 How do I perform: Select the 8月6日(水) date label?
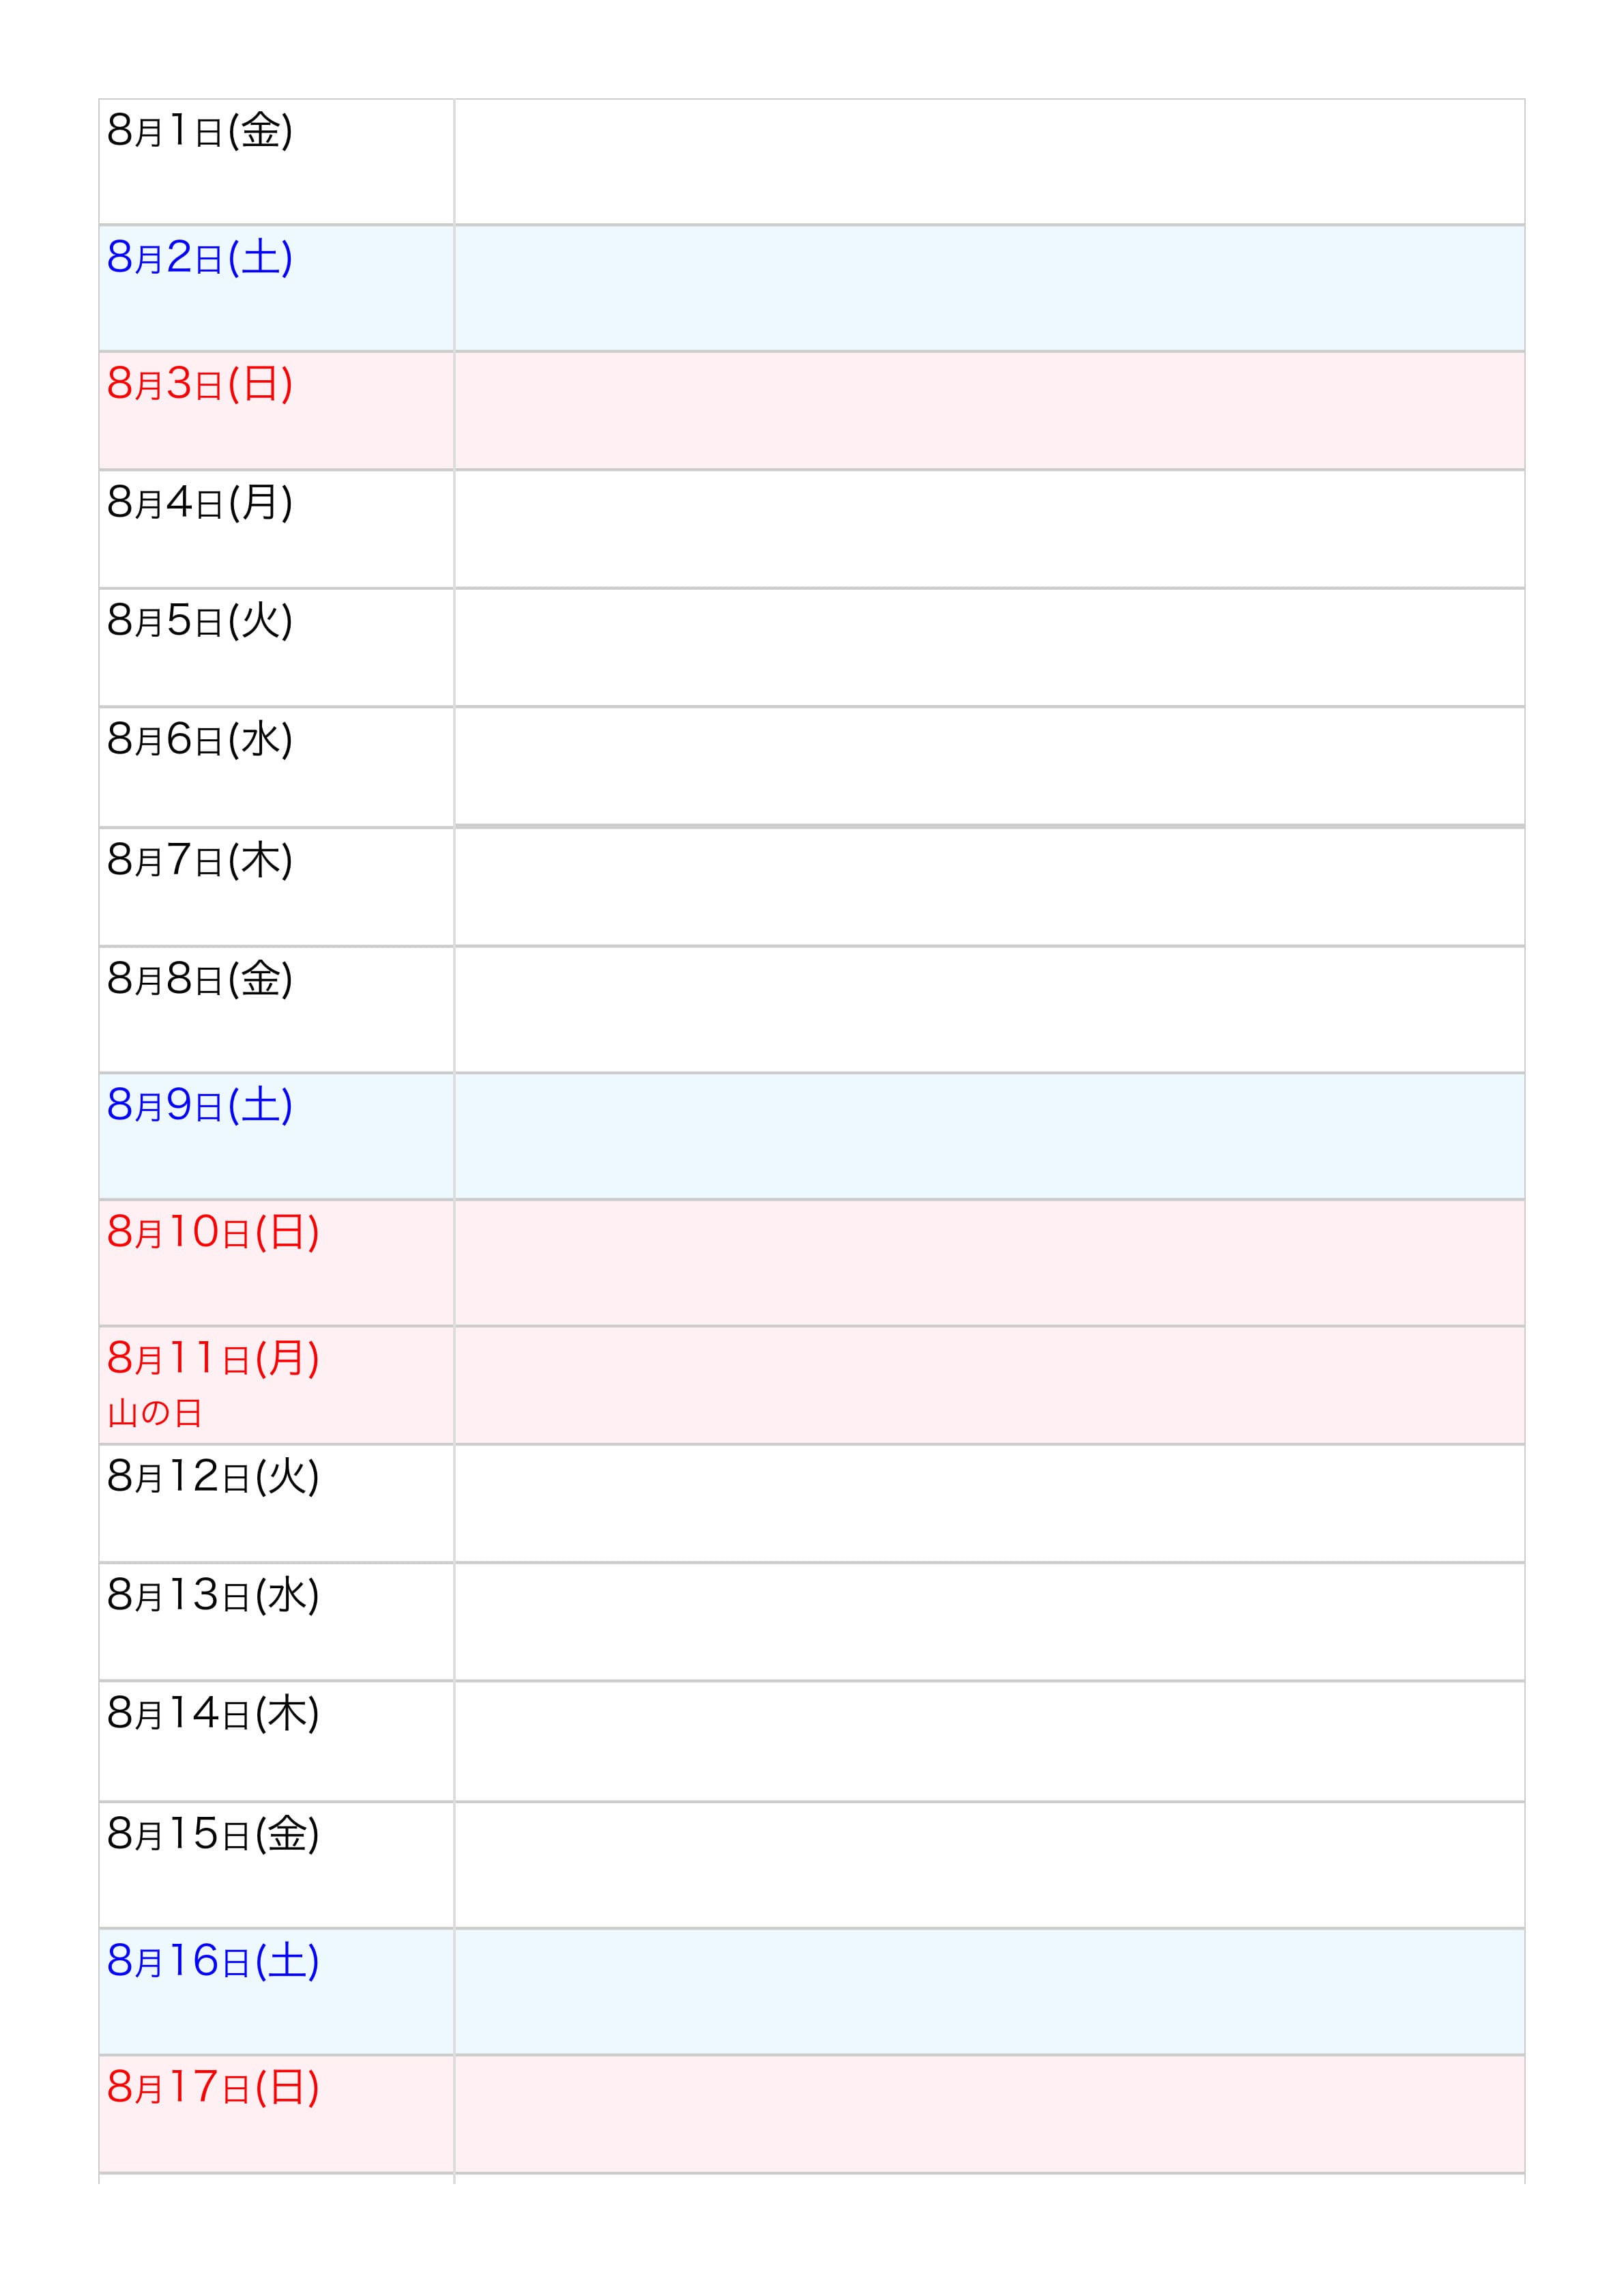point(200,740)
